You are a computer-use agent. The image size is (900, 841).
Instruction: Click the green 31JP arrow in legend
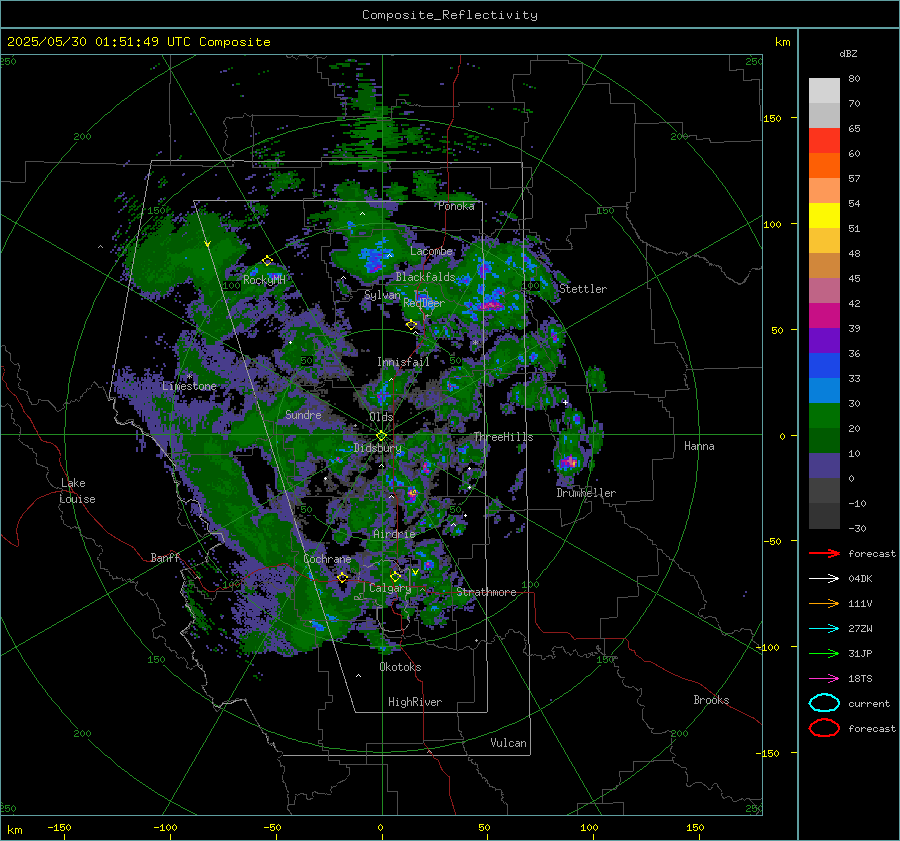pyautogui.click(x=824, y=653)
